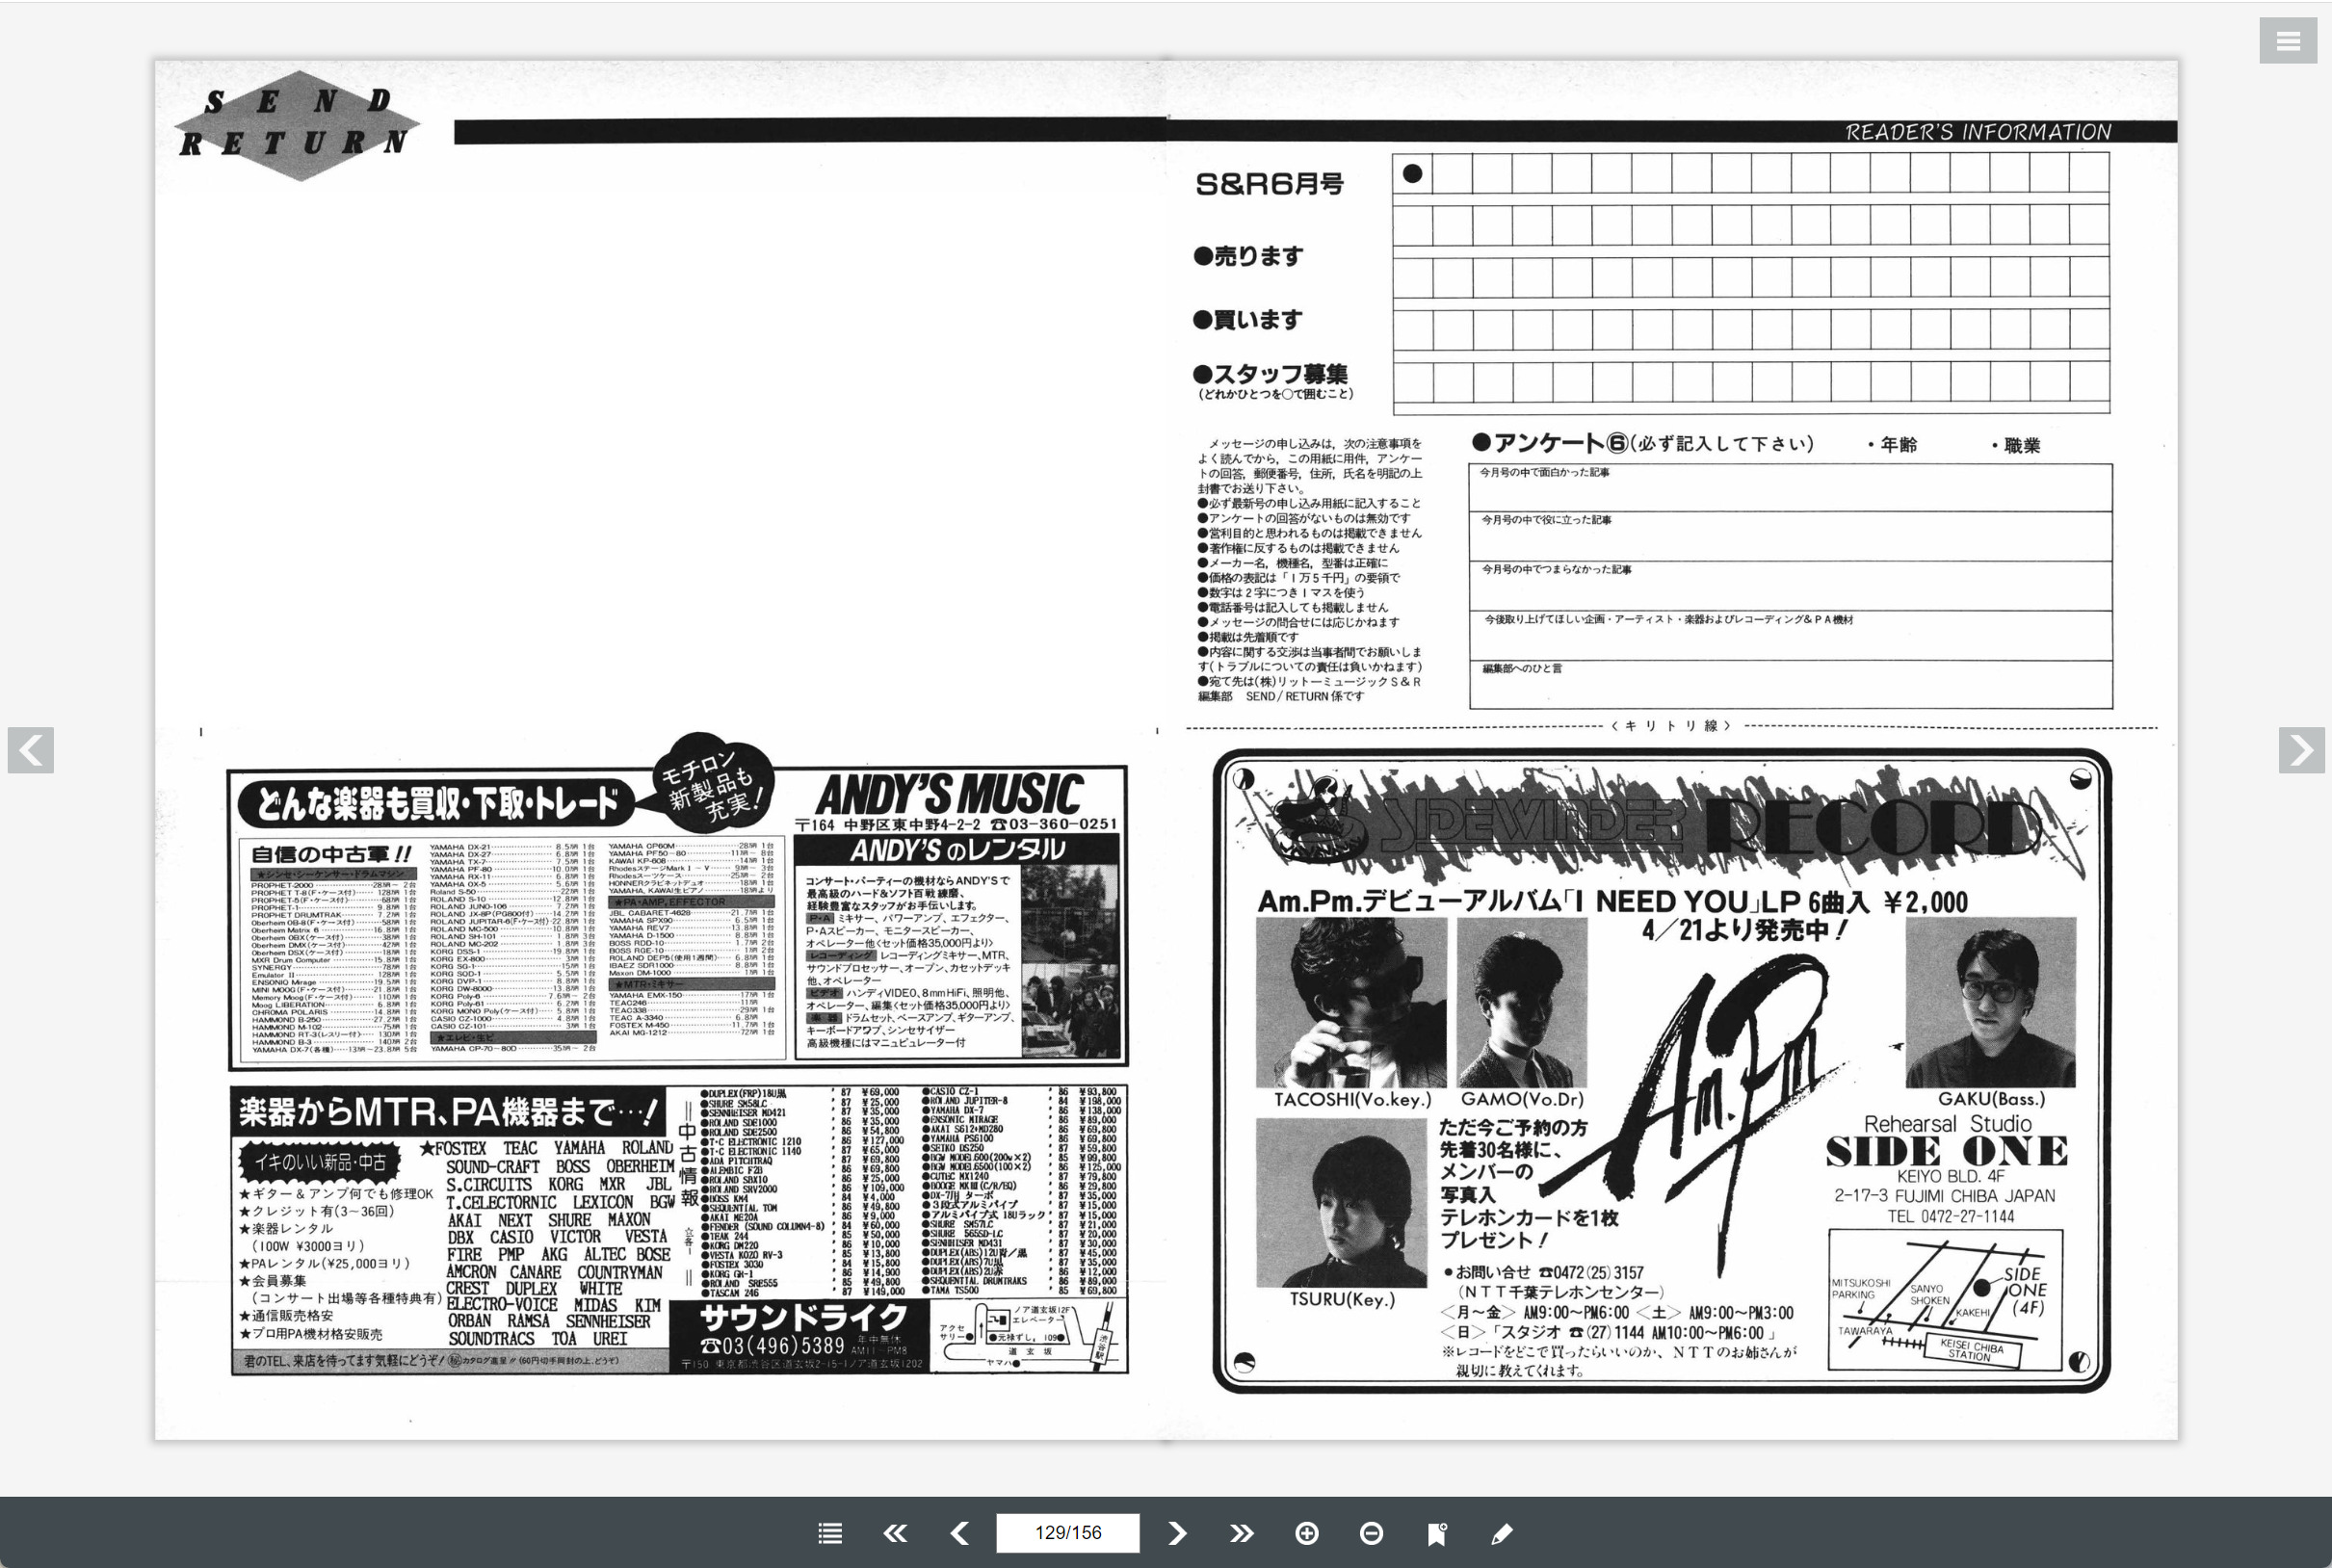Click the Rehearsal Studio text

(1947, 1124)
